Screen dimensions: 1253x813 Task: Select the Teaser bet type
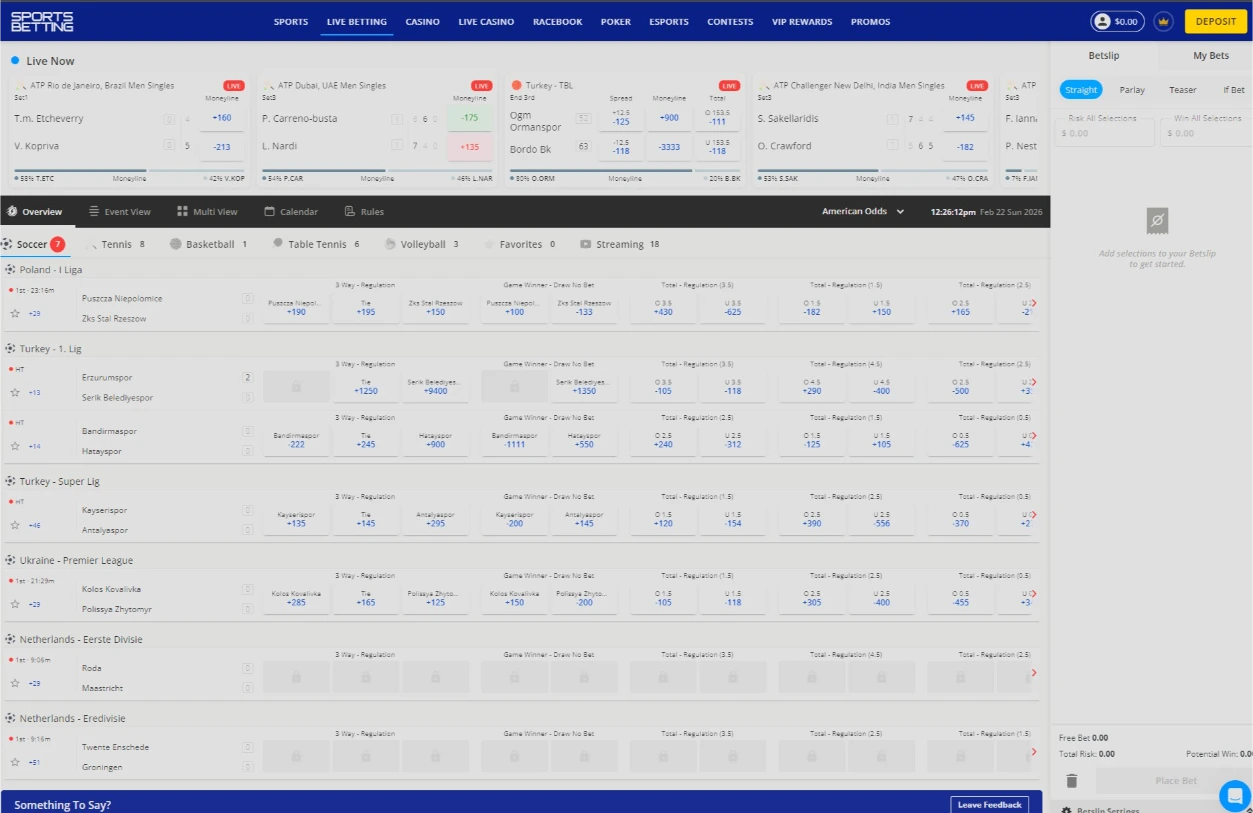pyautogui.click(x=1183, y=90)
